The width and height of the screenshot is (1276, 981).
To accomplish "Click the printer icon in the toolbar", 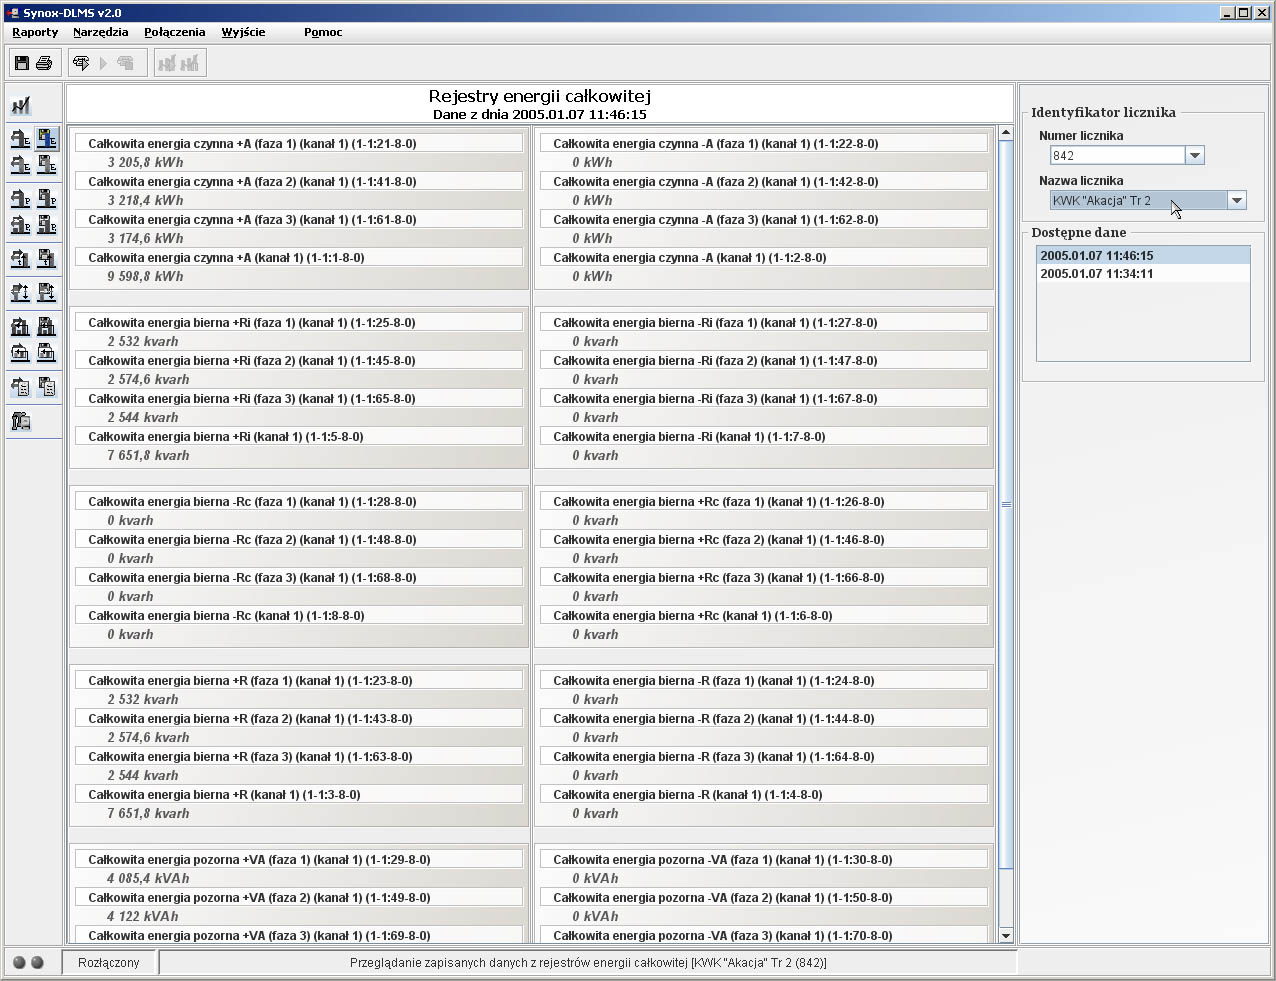I will tap(44, 63).
